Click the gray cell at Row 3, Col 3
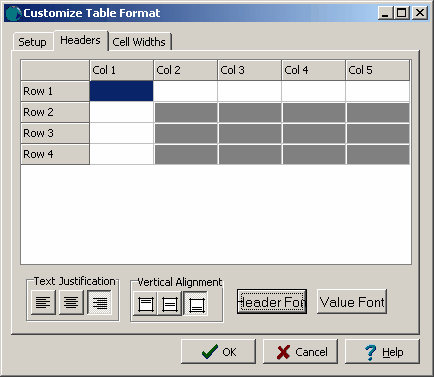 click(250, 134)
